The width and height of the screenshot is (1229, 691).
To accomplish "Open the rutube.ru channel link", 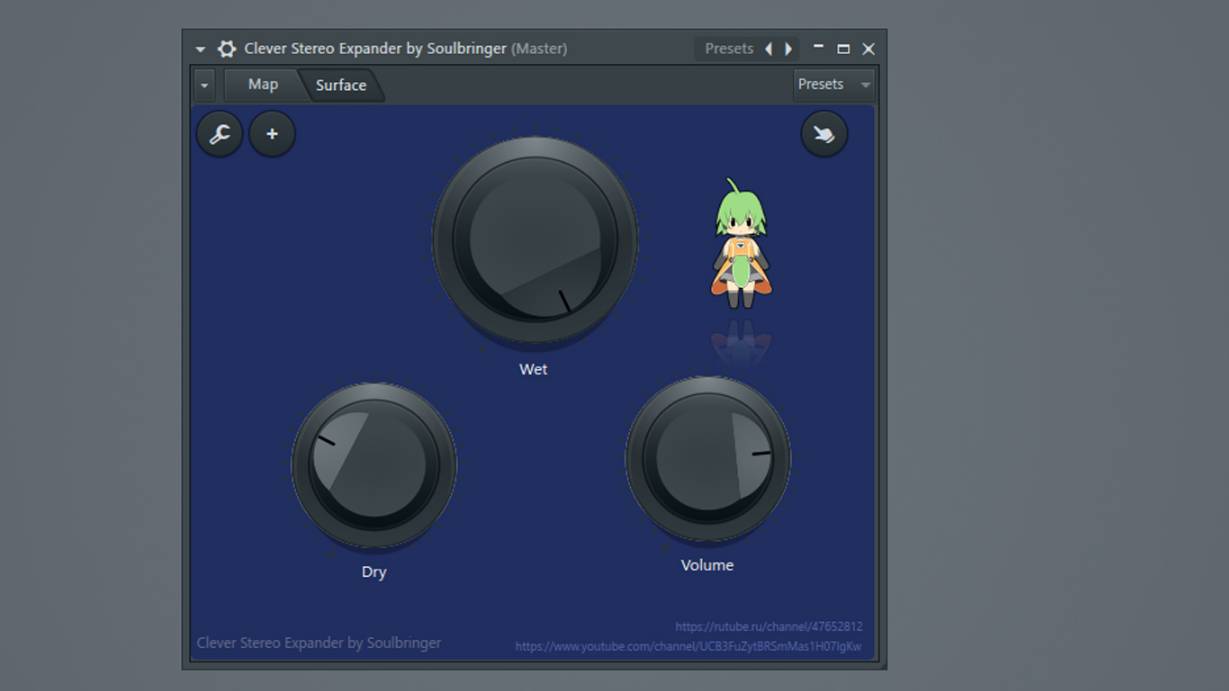I will (769, 627).
